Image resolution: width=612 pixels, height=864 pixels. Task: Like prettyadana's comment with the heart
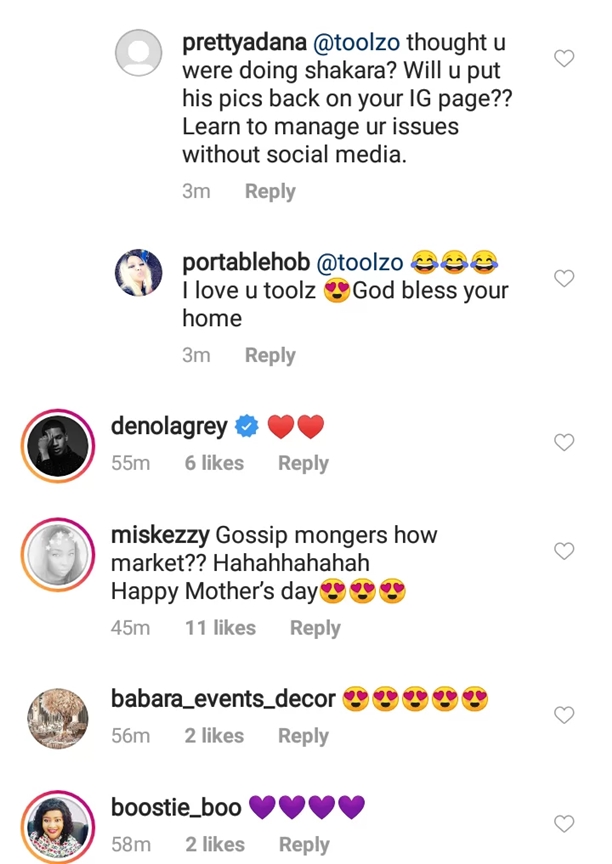(564, 59)
